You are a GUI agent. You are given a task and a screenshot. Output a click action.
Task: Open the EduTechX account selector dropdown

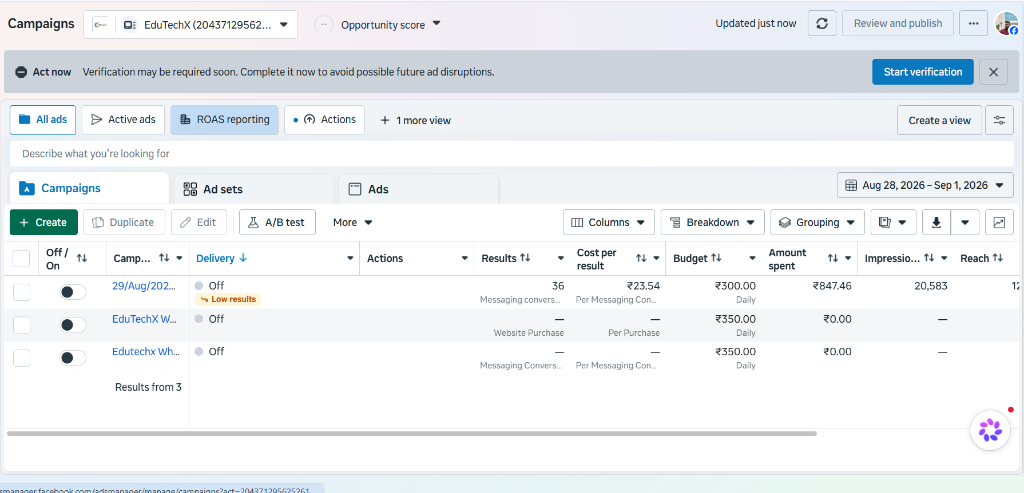[191, 25]
